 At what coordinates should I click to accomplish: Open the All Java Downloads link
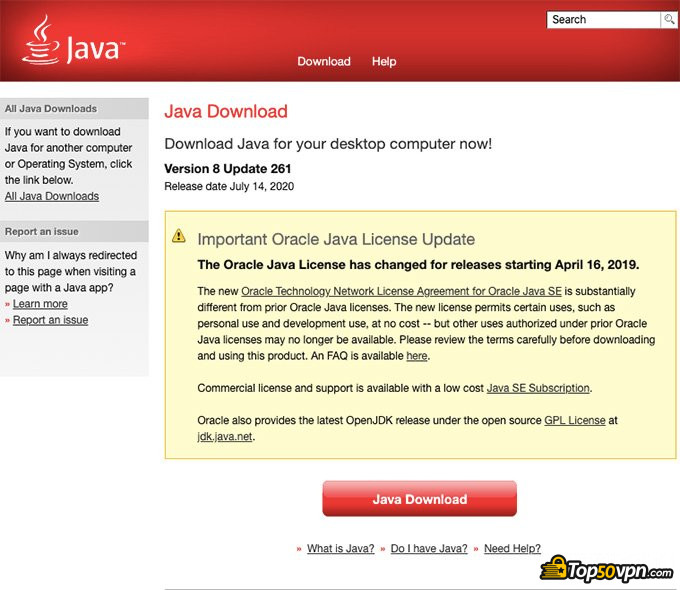point(52,196)
